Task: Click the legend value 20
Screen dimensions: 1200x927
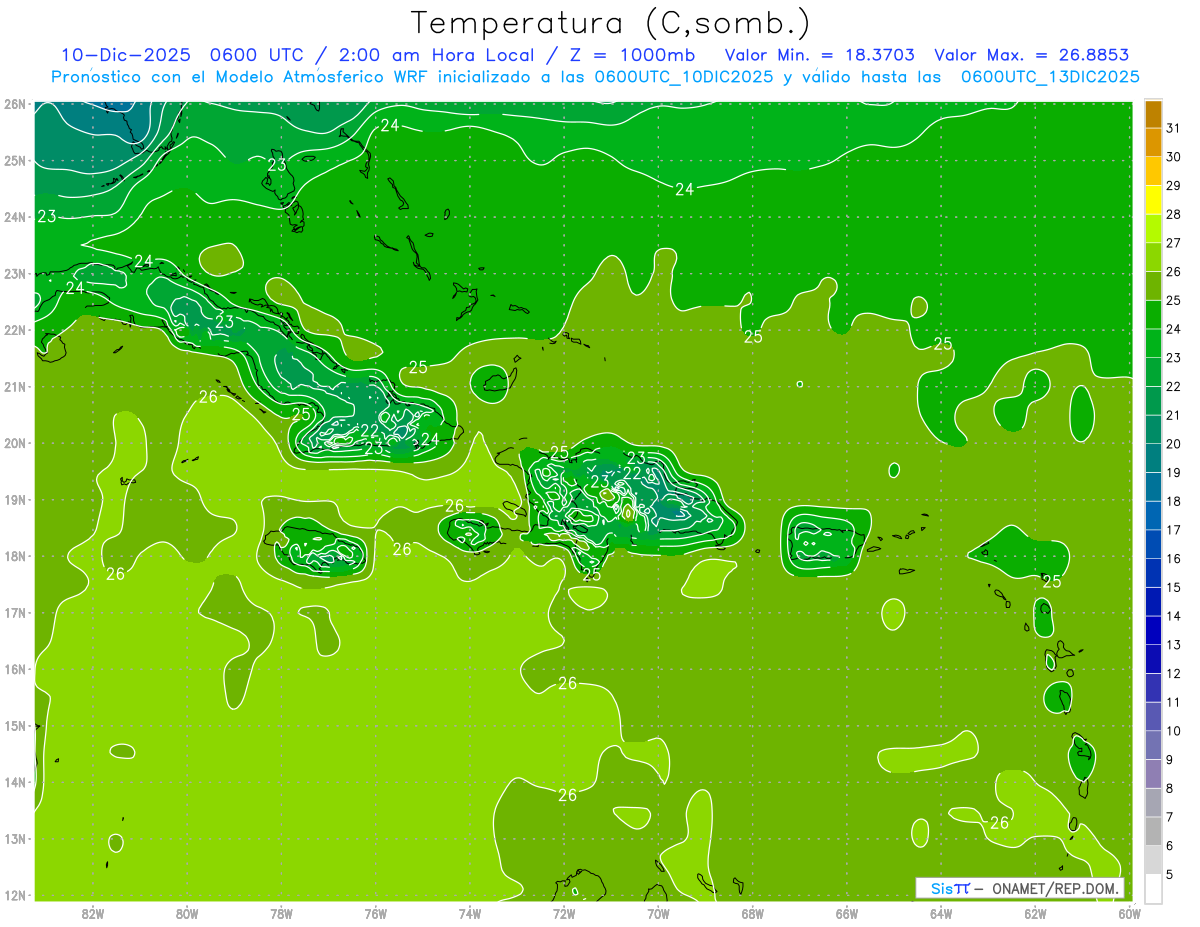Action: coord(1173,444)
